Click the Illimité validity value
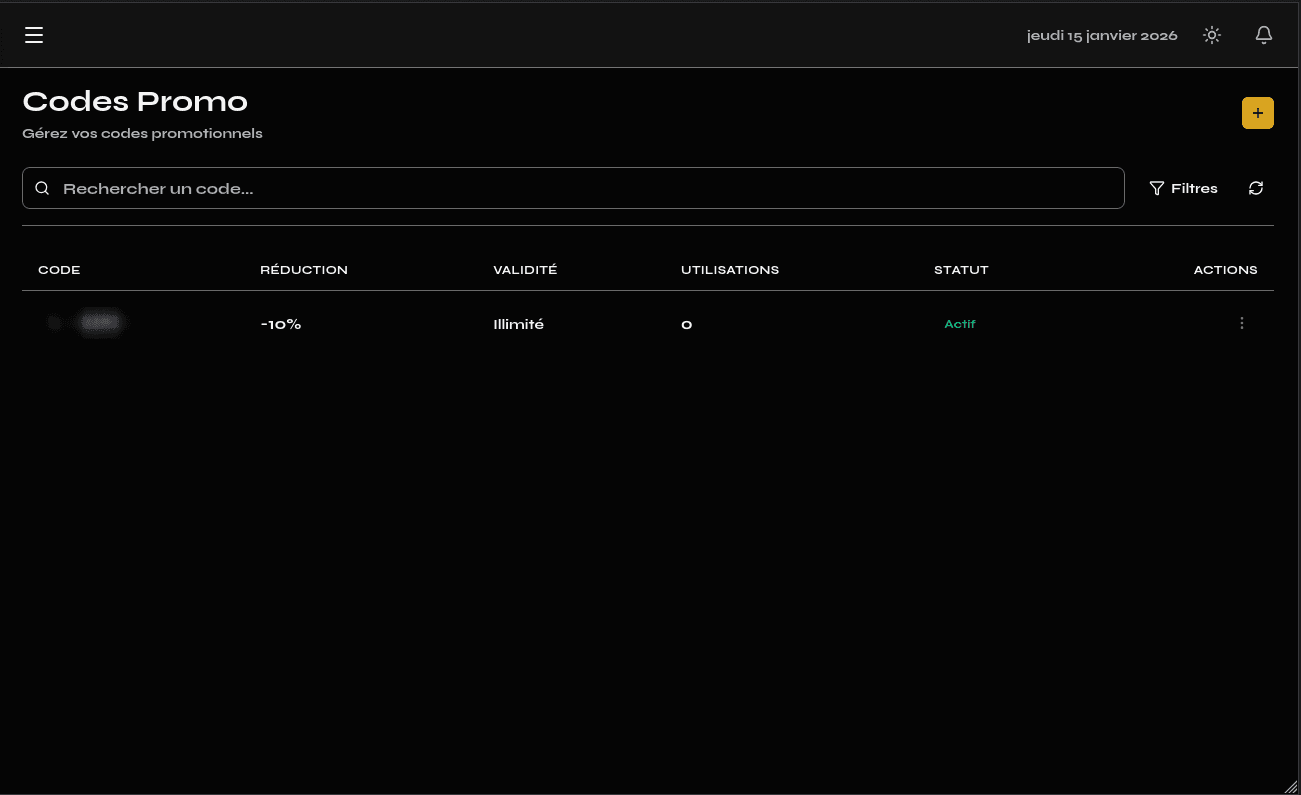 click(519, 325)
